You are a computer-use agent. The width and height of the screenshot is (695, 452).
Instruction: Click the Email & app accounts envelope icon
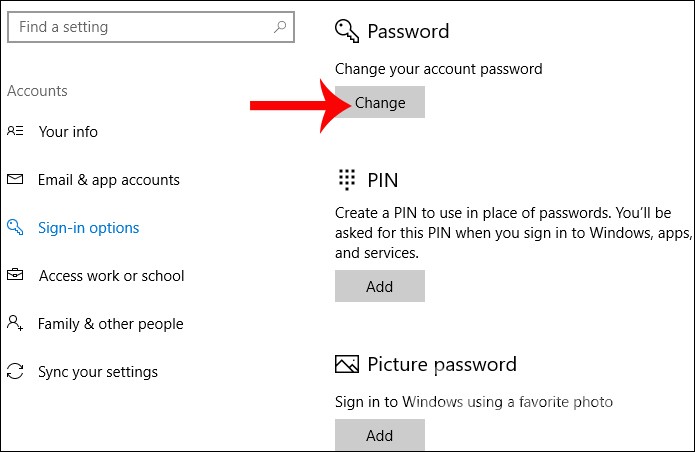point(15,180)
